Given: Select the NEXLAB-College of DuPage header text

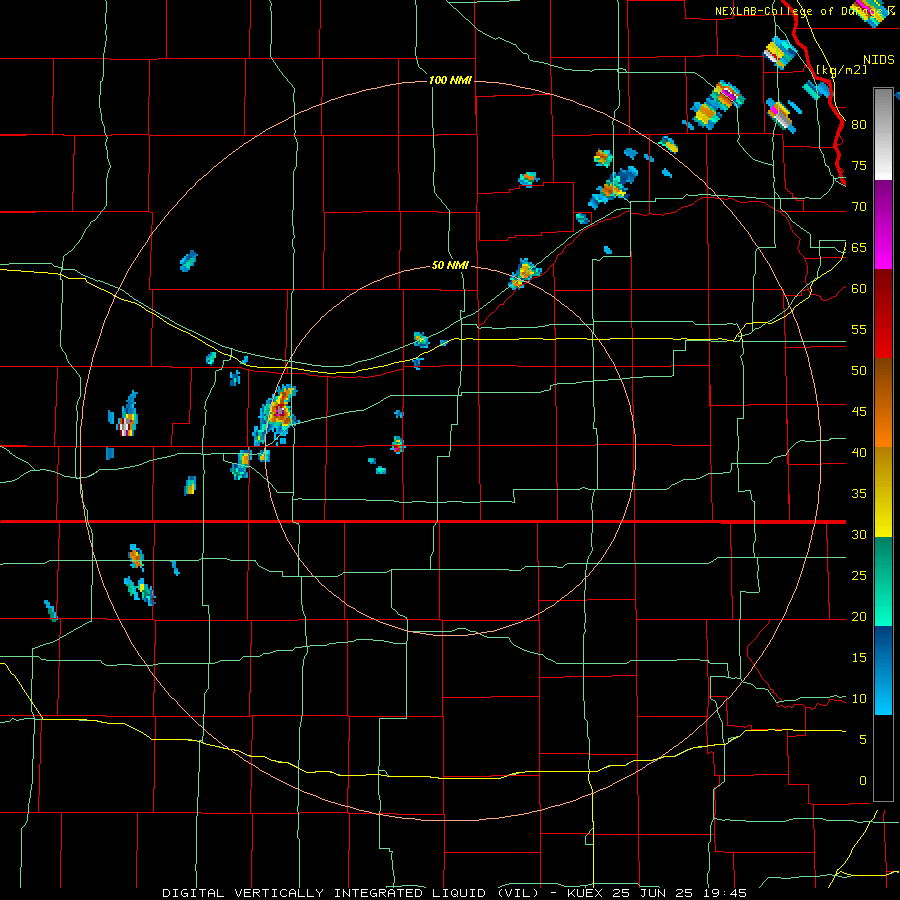Looking at the screenshot, I should tap(804, 11).
